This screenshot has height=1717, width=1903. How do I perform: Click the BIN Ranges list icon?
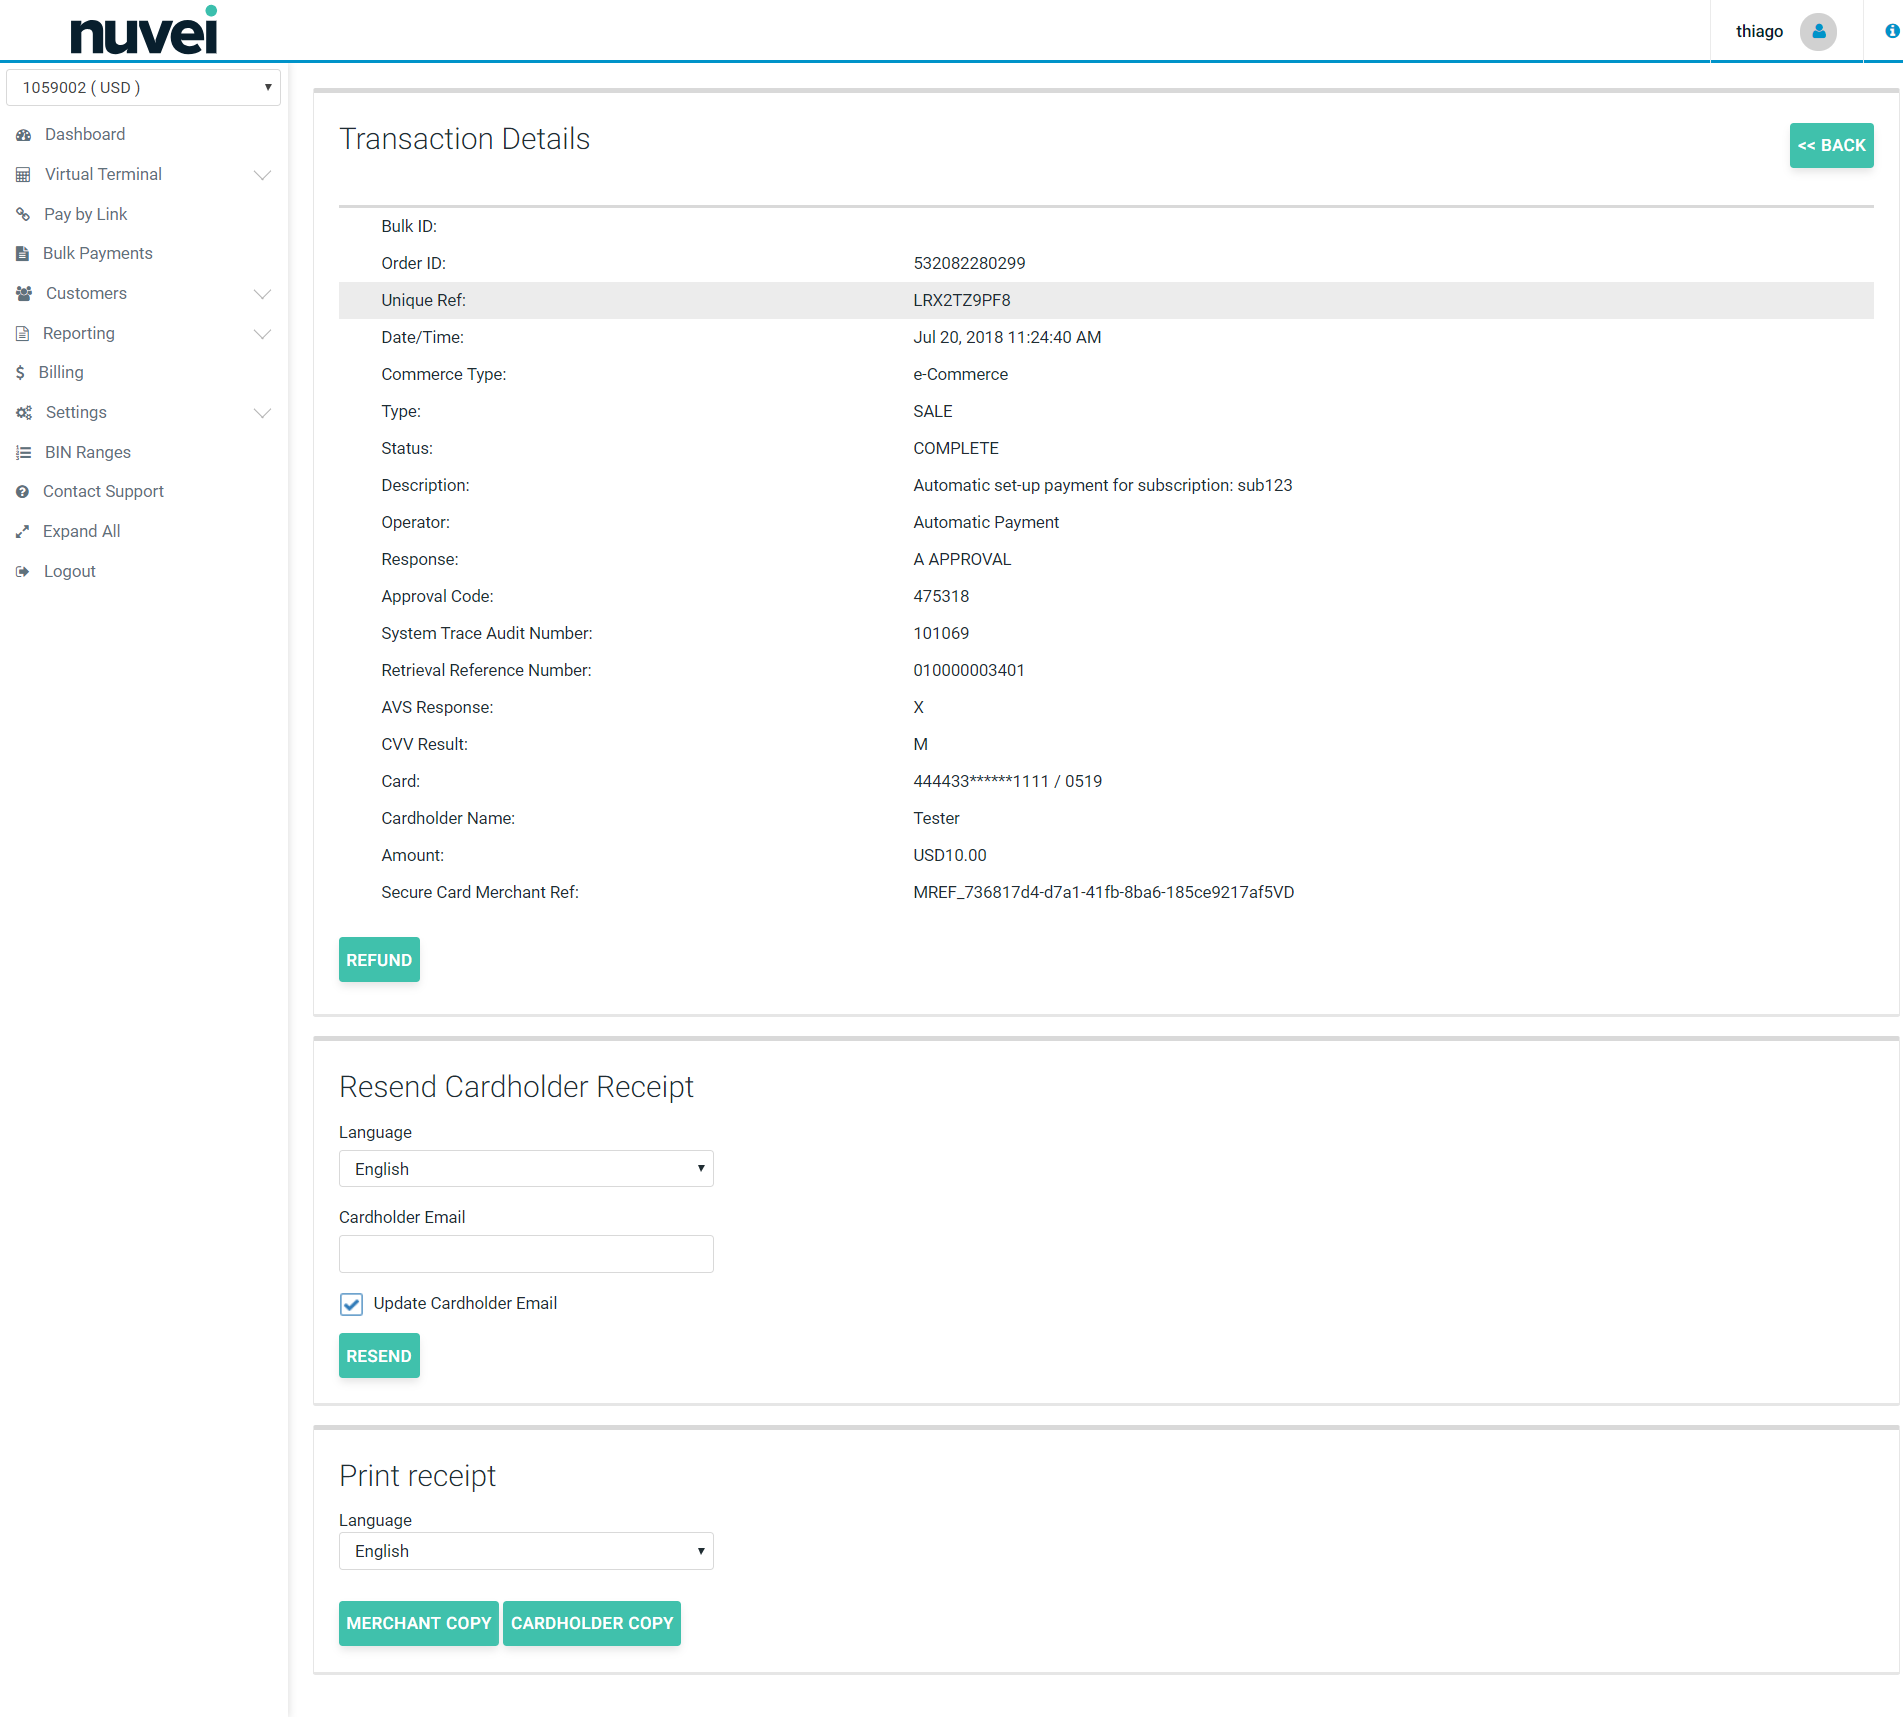(24, 453)
